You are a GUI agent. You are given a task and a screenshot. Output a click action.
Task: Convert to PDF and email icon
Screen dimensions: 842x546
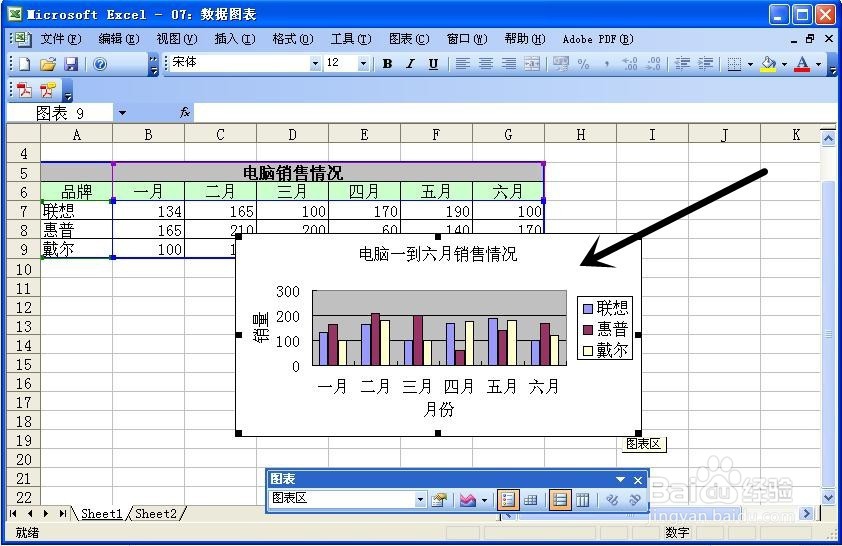pos(47,90)
